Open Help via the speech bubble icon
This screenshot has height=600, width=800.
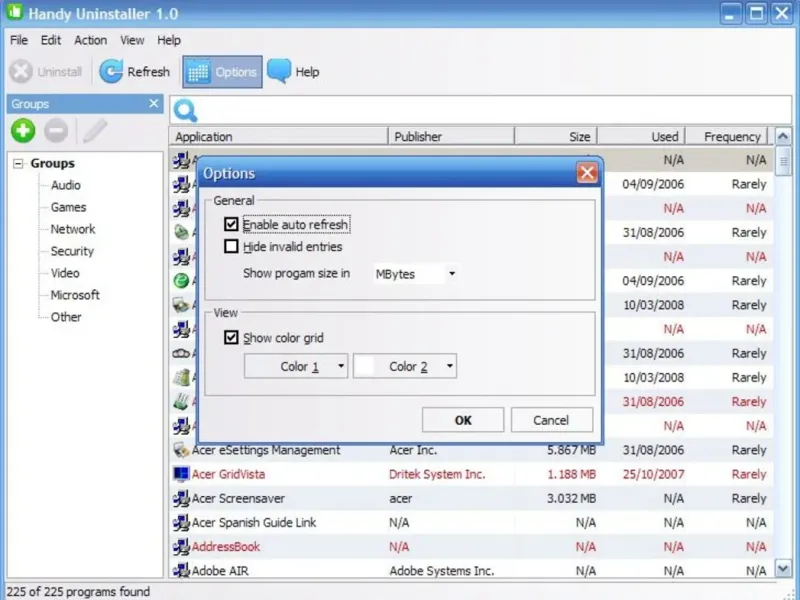pyautogui.click(x=279, y=71)
